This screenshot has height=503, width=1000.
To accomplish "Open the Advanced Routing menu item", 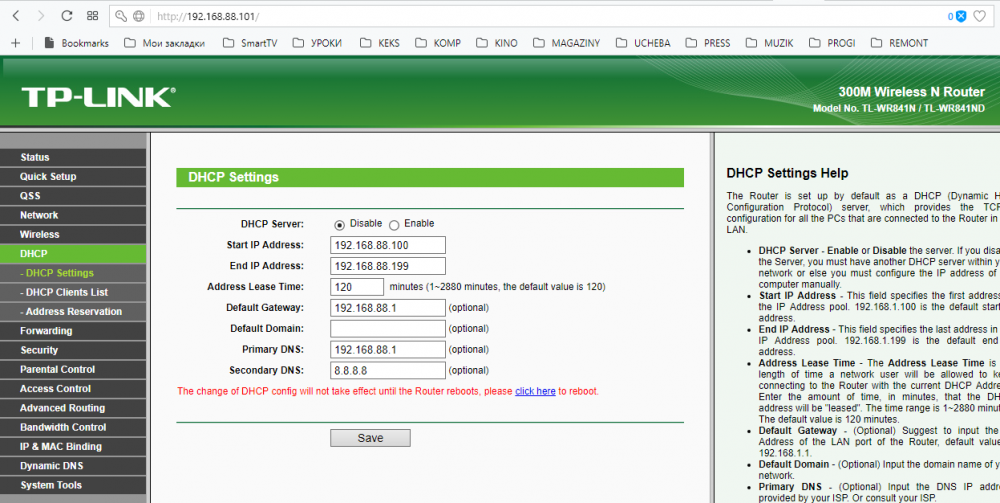I will click(73, 408).
